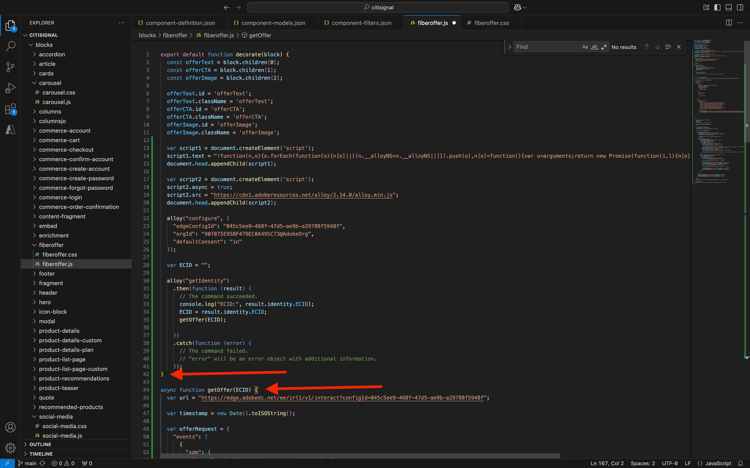Click the main branch status button
Viewport: 750px width, 468px height.
coord(28,463)
